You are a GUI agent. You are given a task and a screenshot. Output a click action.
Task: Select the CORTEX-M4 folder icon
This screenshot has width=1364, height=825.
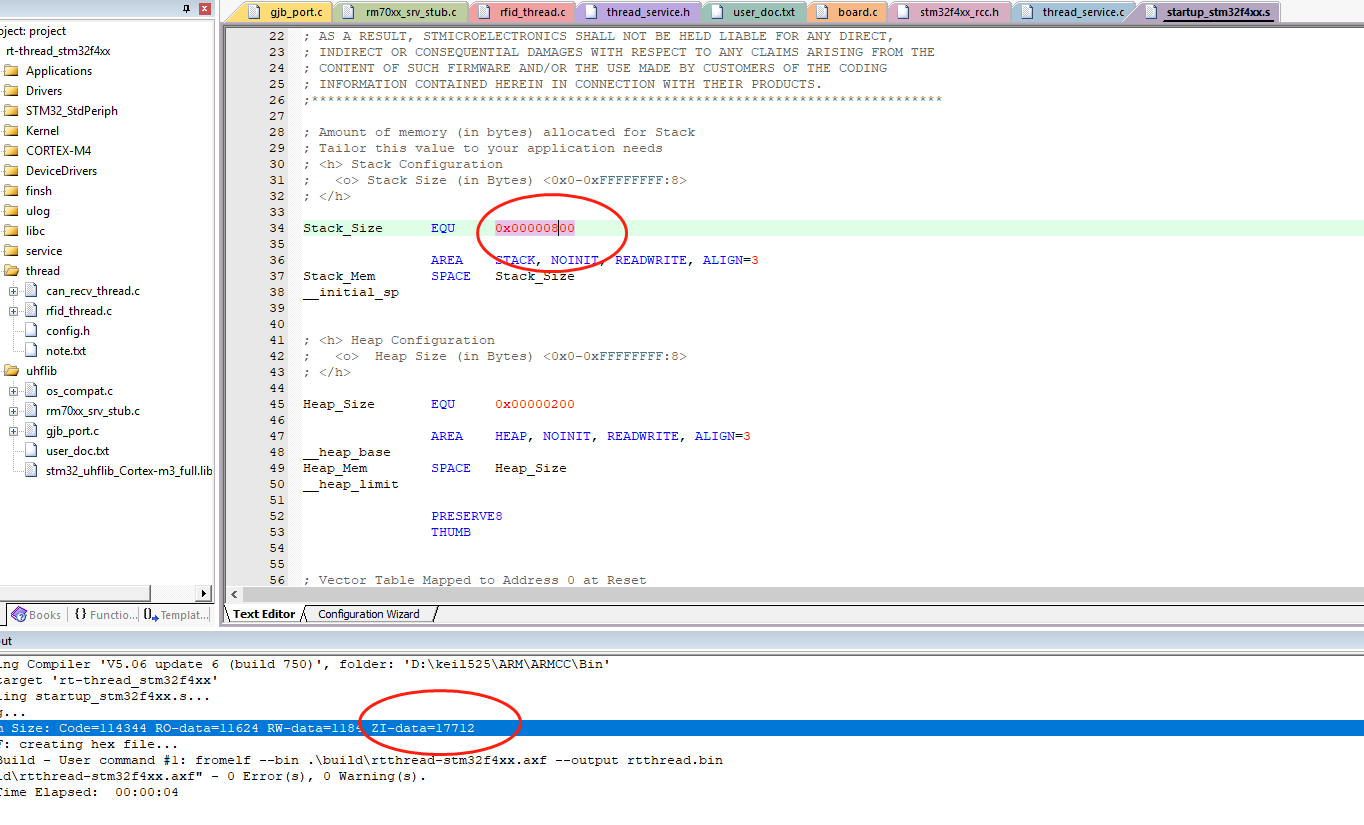[x=11, y=151]
